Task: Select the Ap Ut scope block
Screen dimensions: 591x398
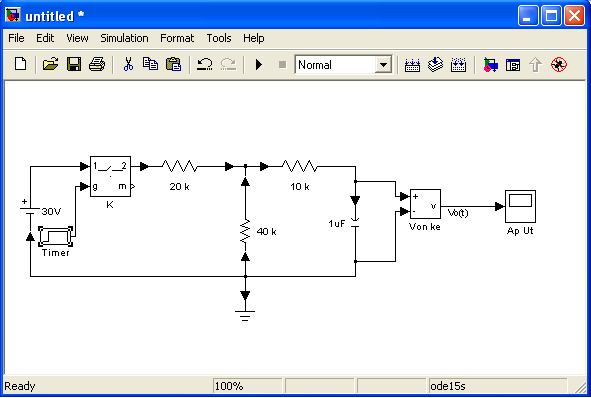Action: (520, 206)
